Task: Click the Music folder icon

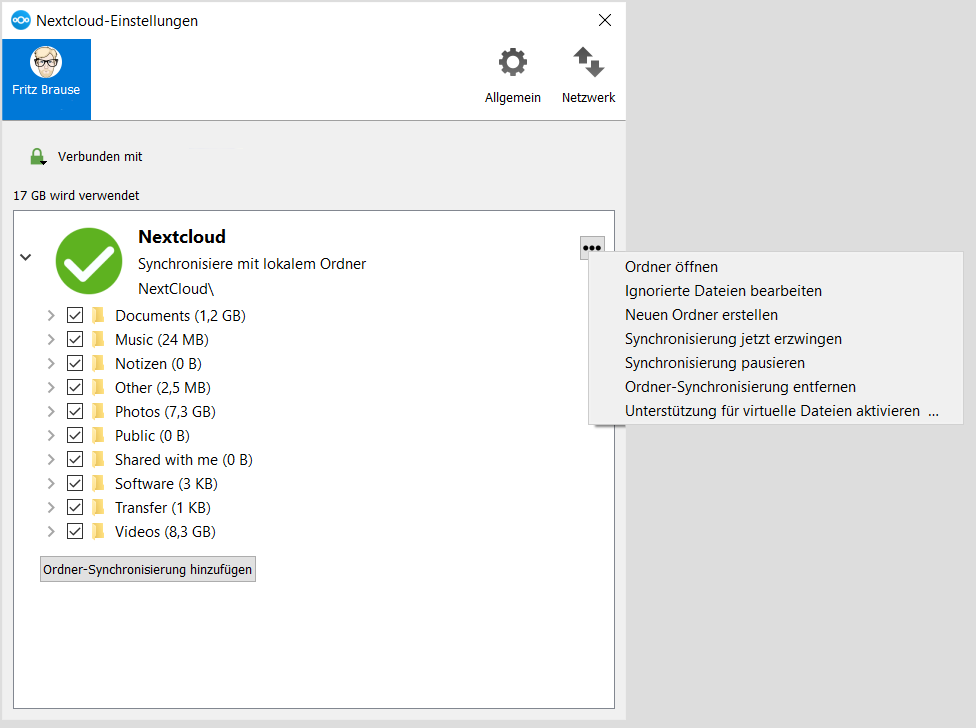Action: pyautogui.click(x=98, y=340)
